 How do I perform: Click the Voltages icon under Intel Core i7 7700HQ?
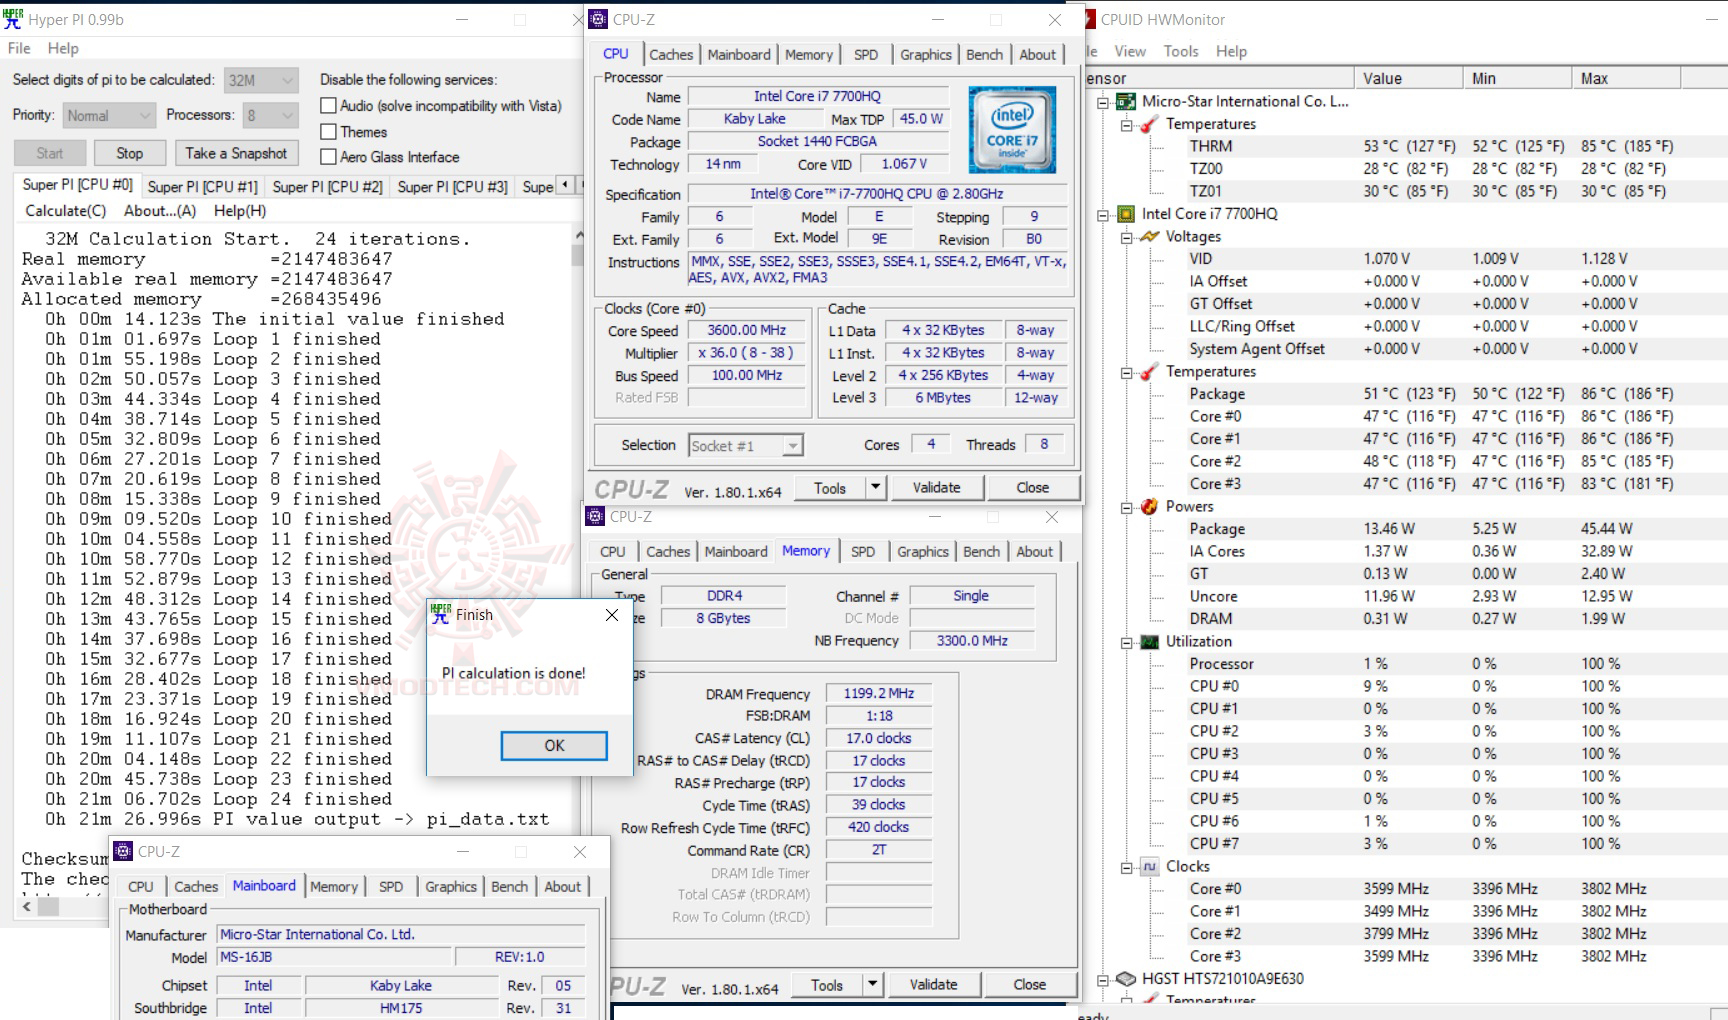1150,236
